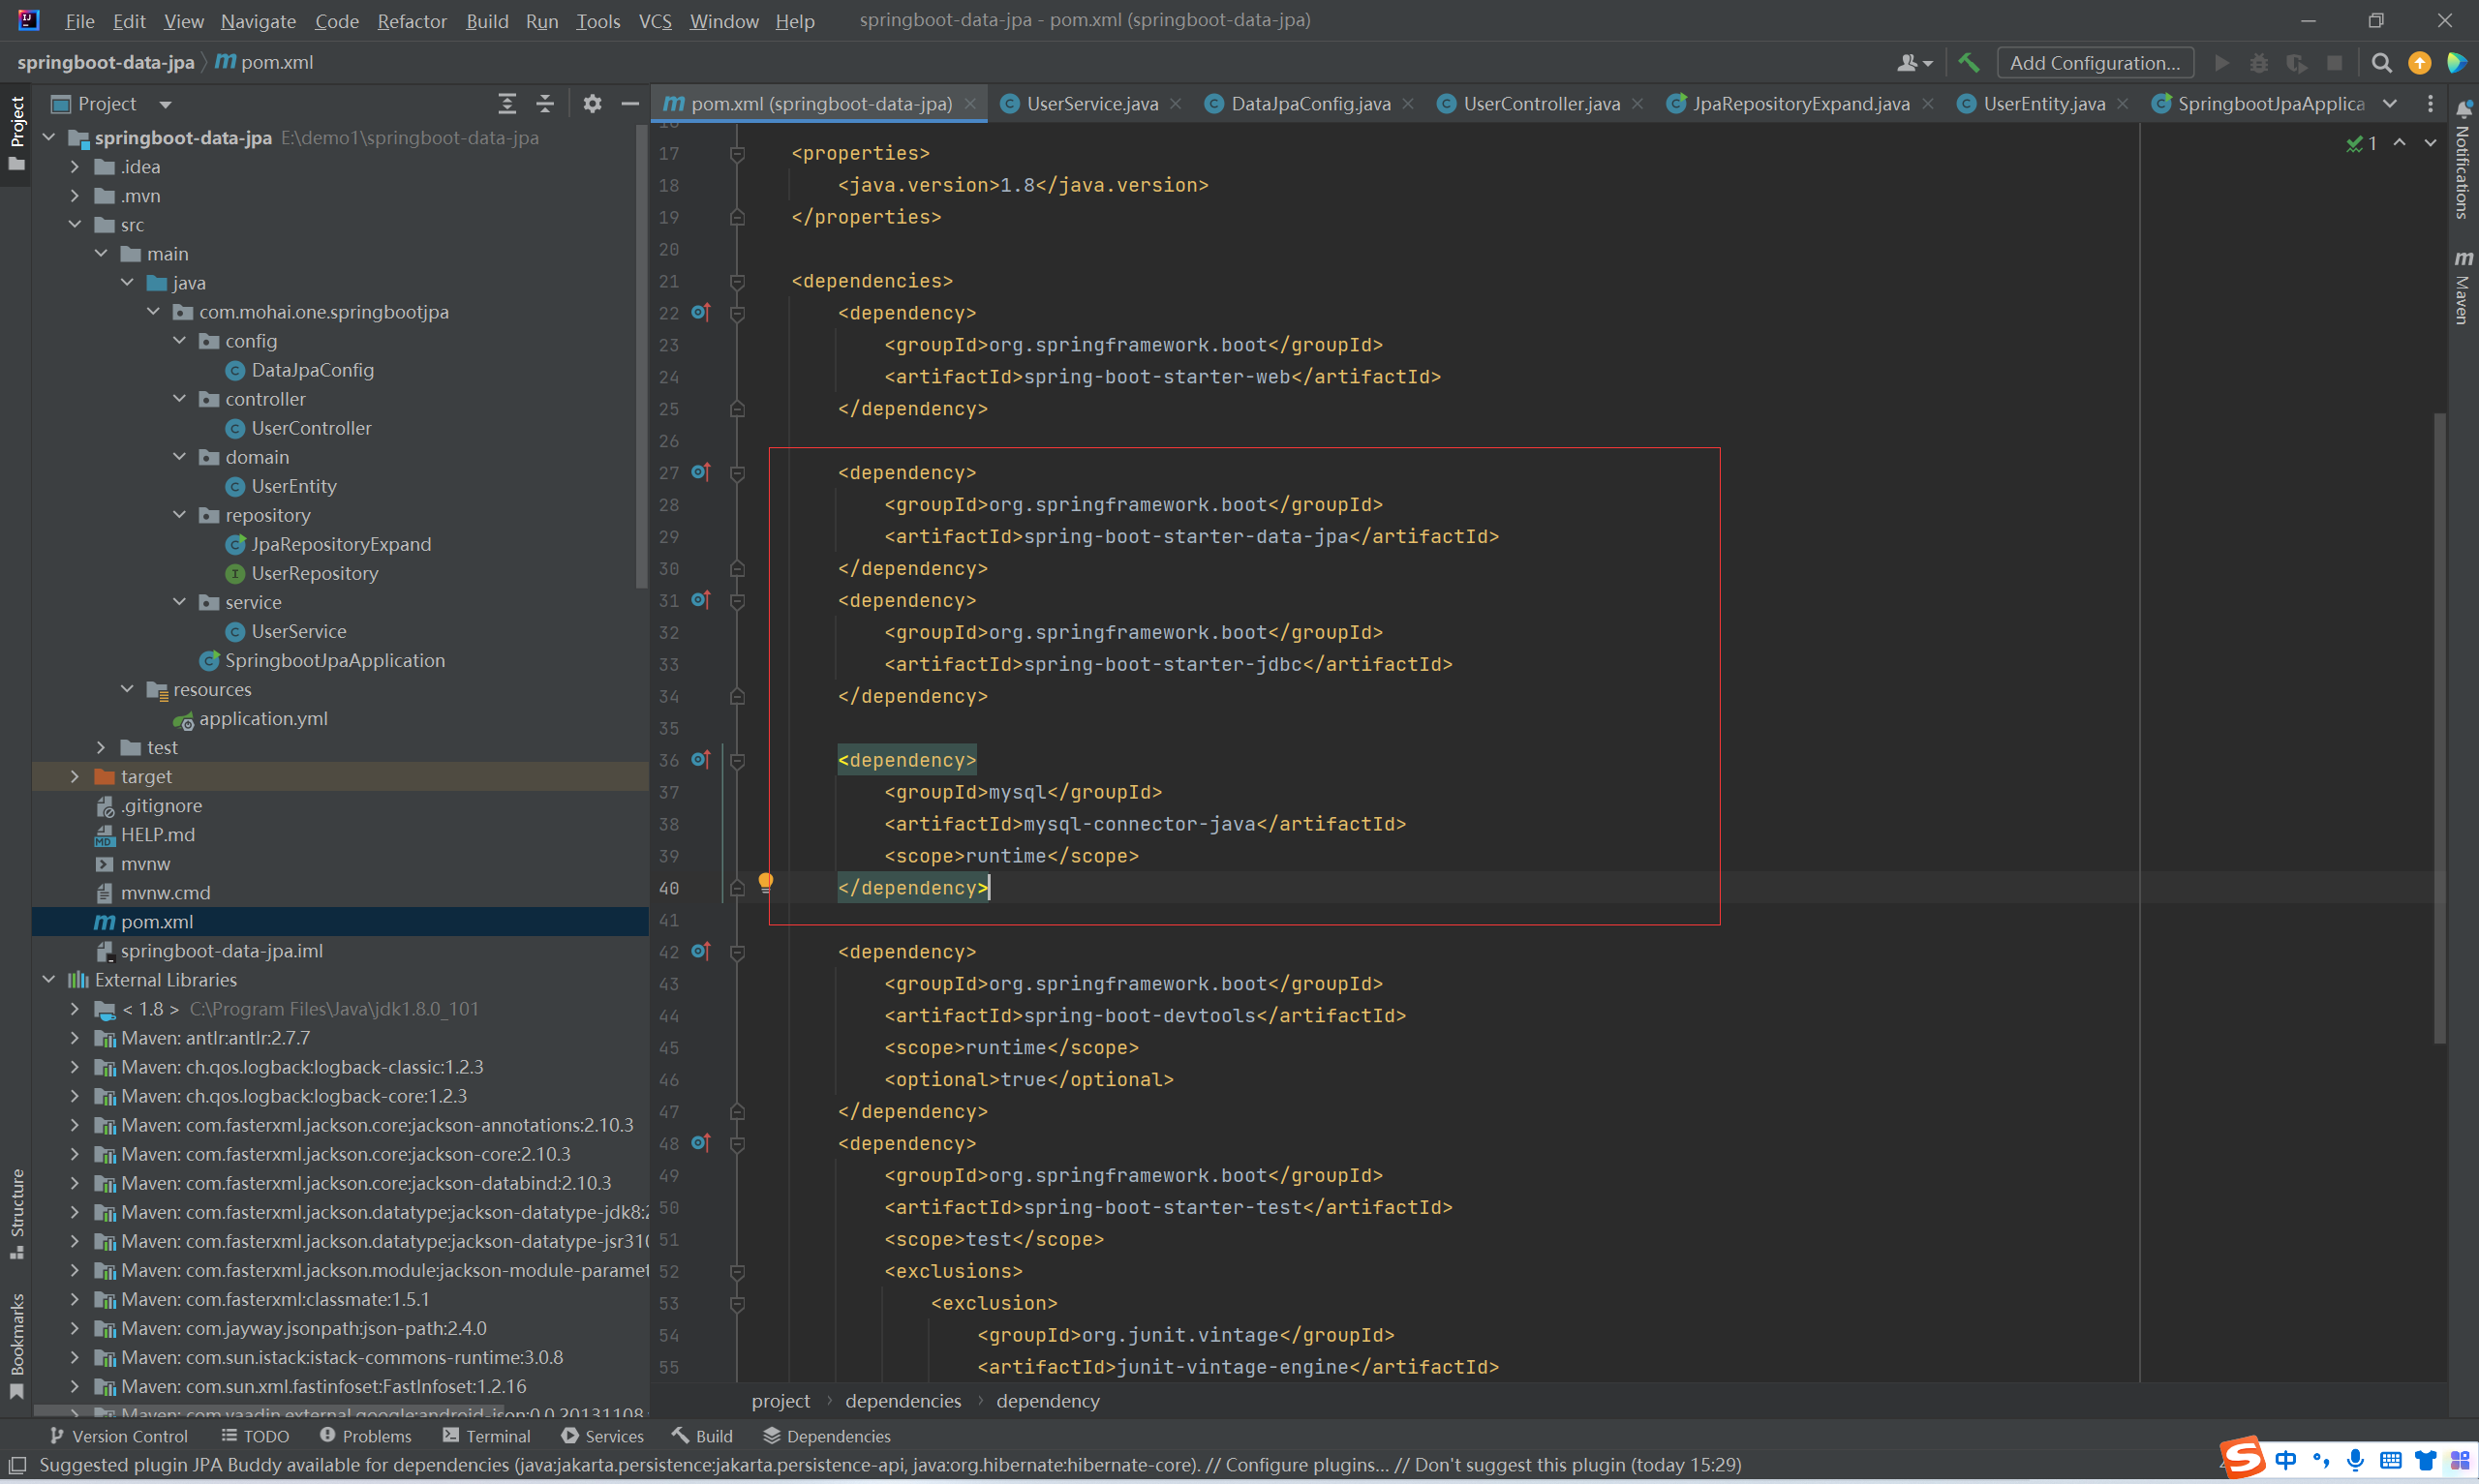The width and height of the screenshot is (2479, 1484).
Task: Open the Maven tool window
Action: tap(2463, 288)
